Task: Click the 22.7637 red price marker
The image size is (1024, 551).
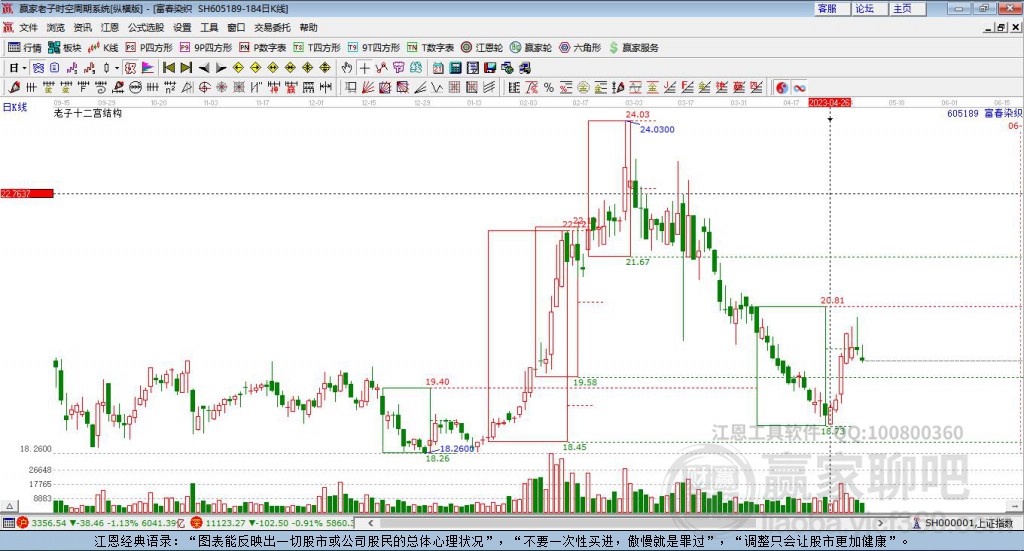Action: 27,193
